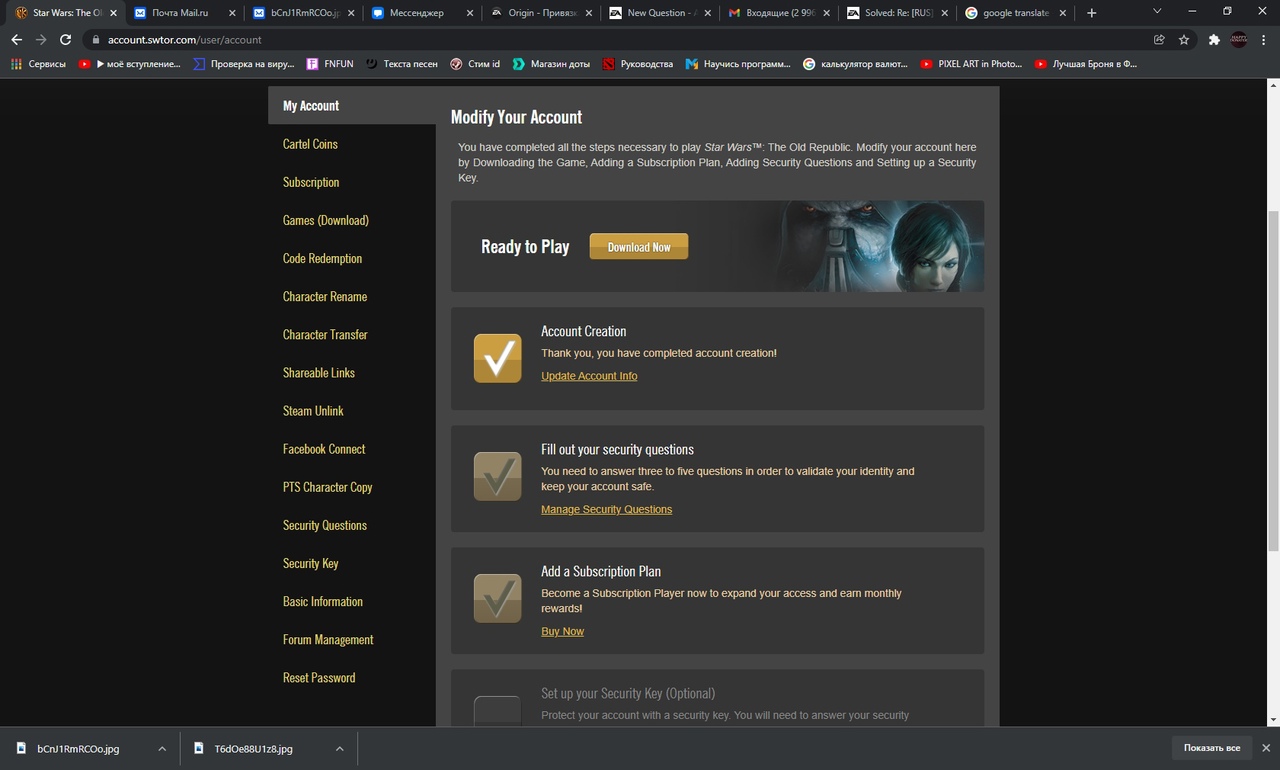The image size is (1280, 770).
Task: Click the Показать все downloads button
Action: point(1211,748)
